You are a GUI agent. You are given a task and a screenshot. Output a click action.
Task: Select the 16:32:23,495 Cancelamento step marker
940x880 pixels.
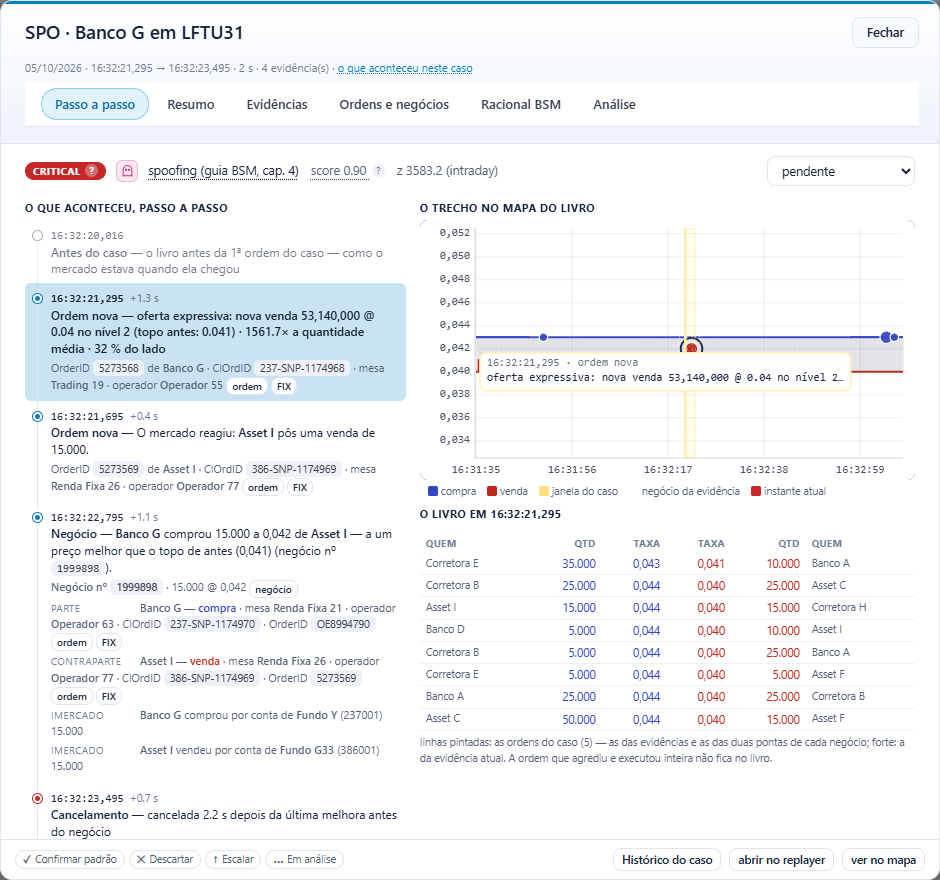coord(37,798)
